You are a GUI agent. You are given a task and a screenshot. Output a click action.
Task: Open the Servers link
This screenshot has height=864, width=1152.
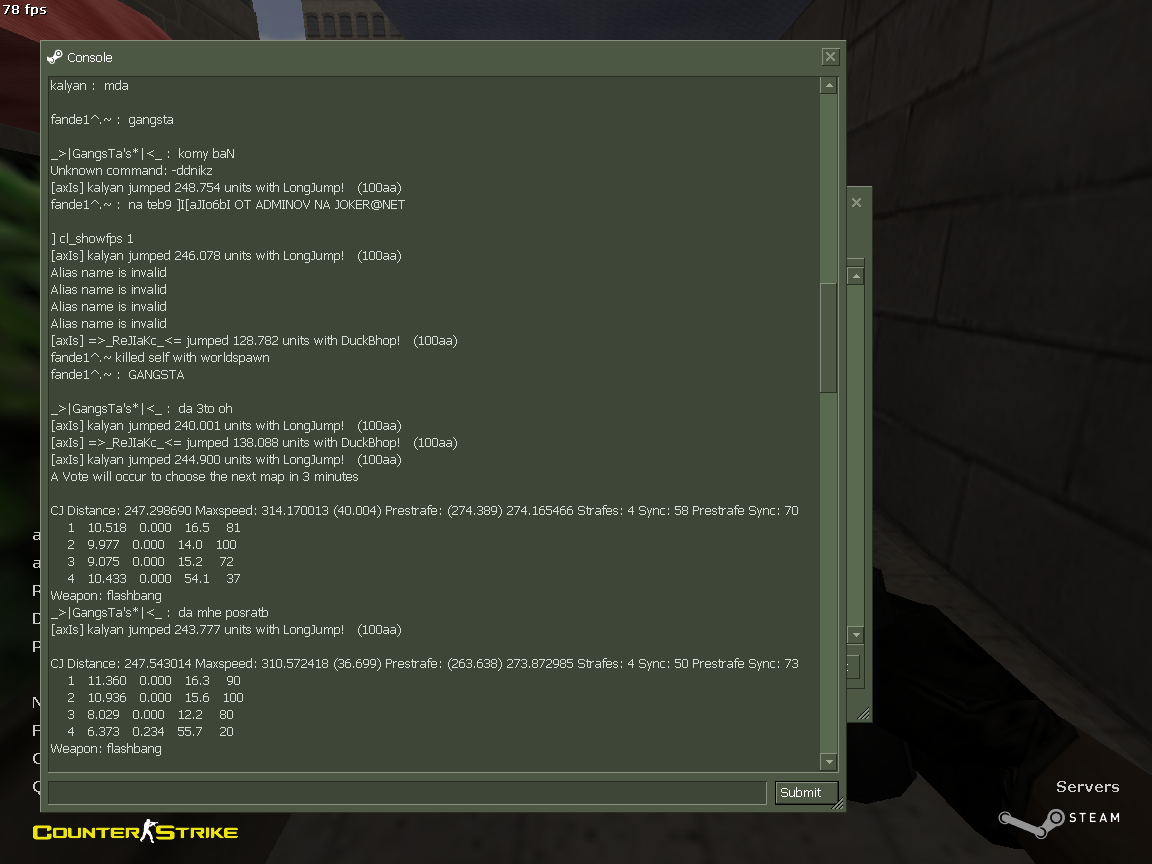(1087, 787)
